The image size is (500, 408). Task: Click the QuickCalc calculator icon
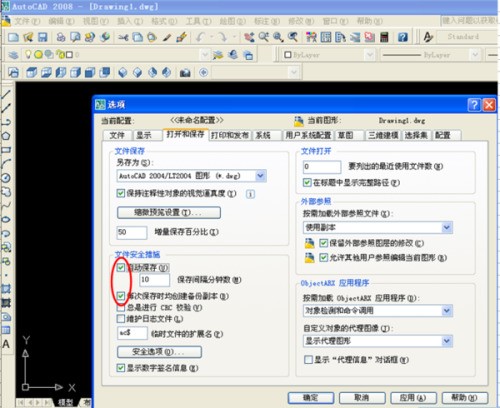click(x=384, y=37)
